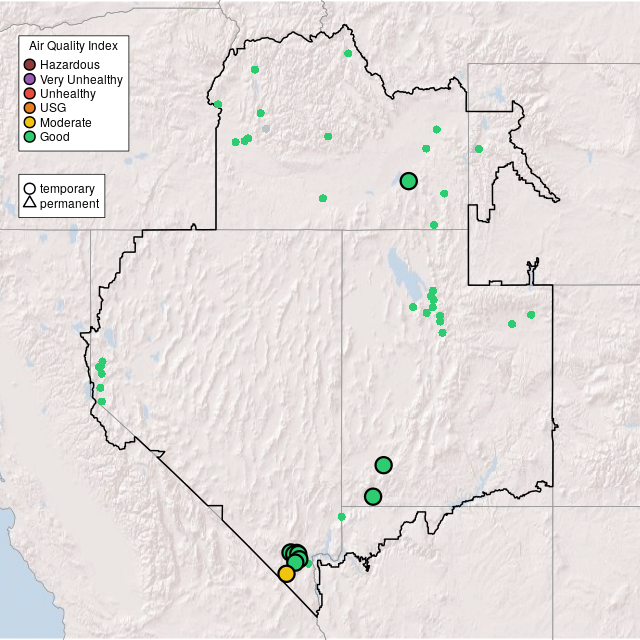Select the Moderate yellow legend circle

point(30,122)
